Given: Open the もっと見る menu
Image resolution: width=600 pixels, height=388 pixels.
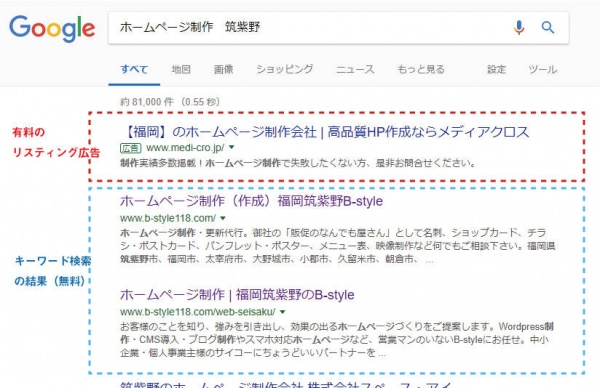Looking at the screenshot, I should point(421,69).
